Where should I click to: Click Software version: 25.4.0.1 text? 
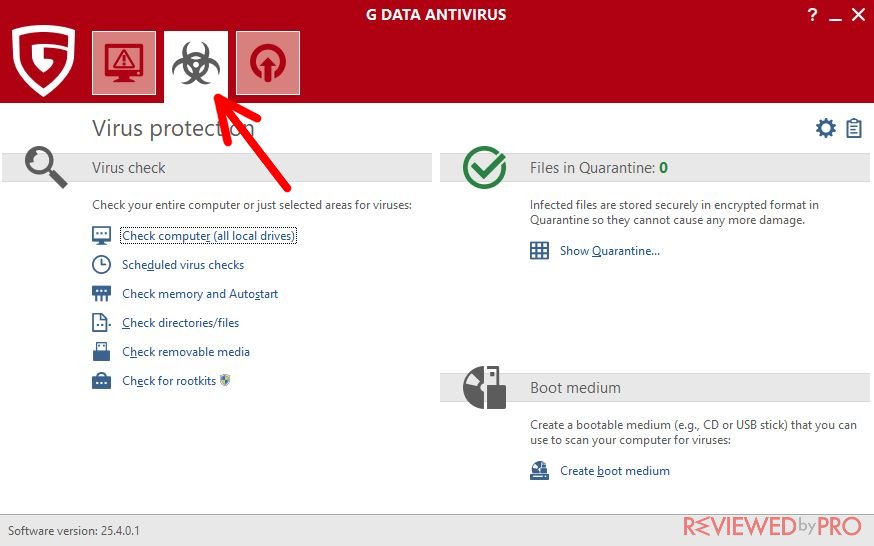point(74,530)
